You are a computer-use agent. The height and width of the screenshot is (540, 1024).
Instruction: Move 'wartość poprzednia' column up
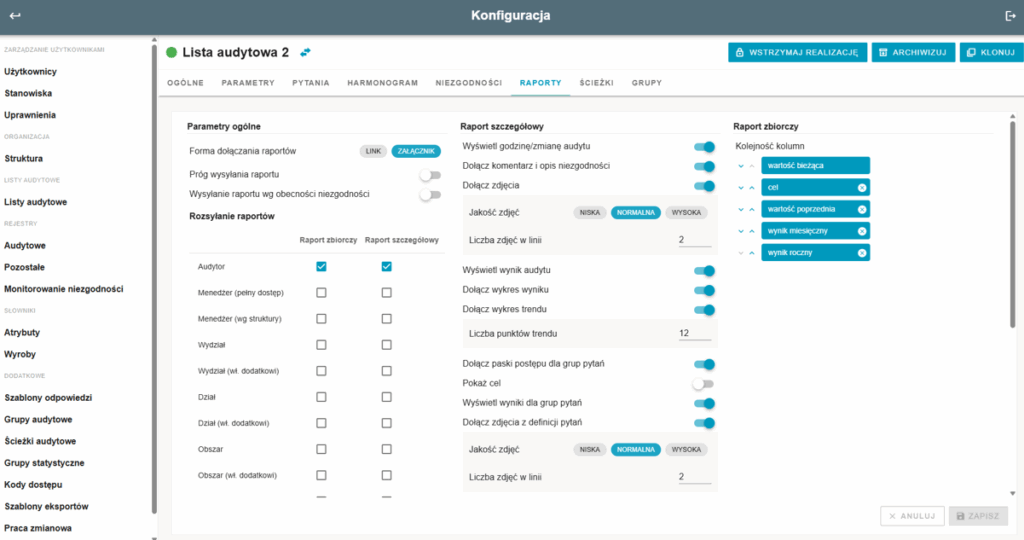click(752, 209)
